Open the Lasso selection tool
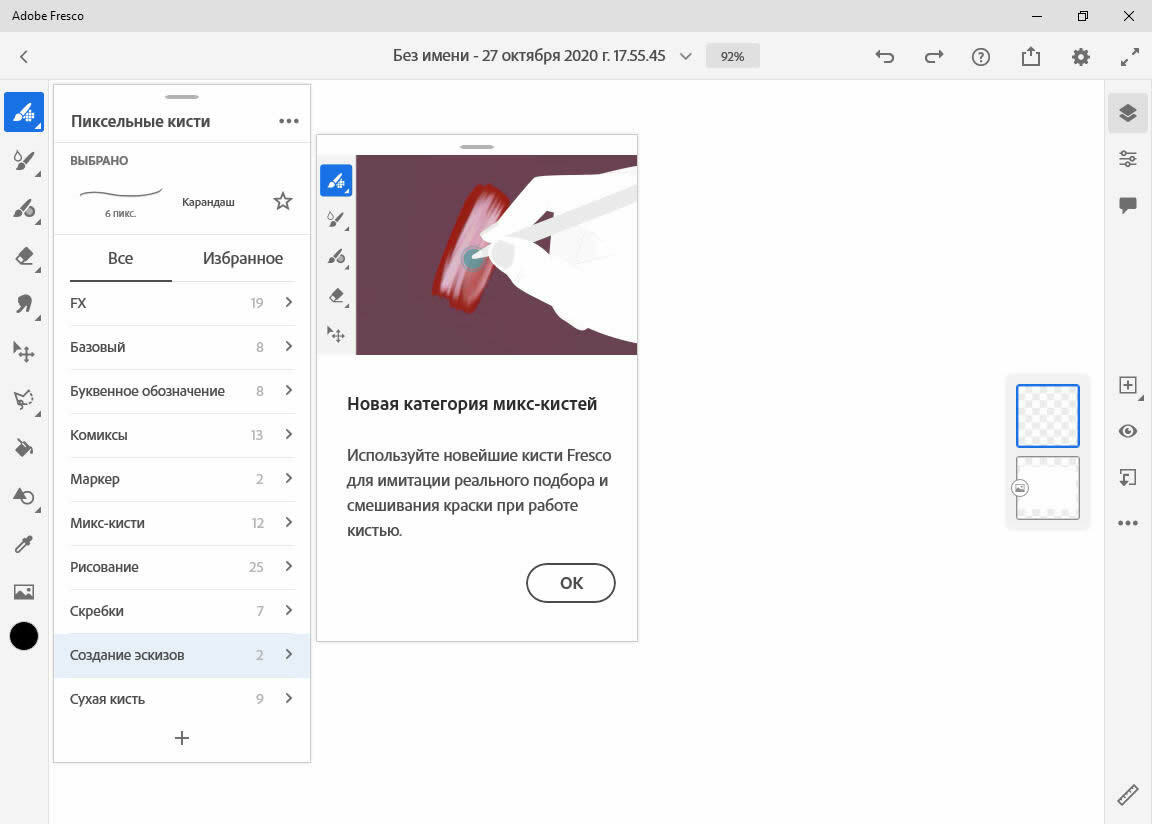Screen dimensions: 1152x824 24,400
